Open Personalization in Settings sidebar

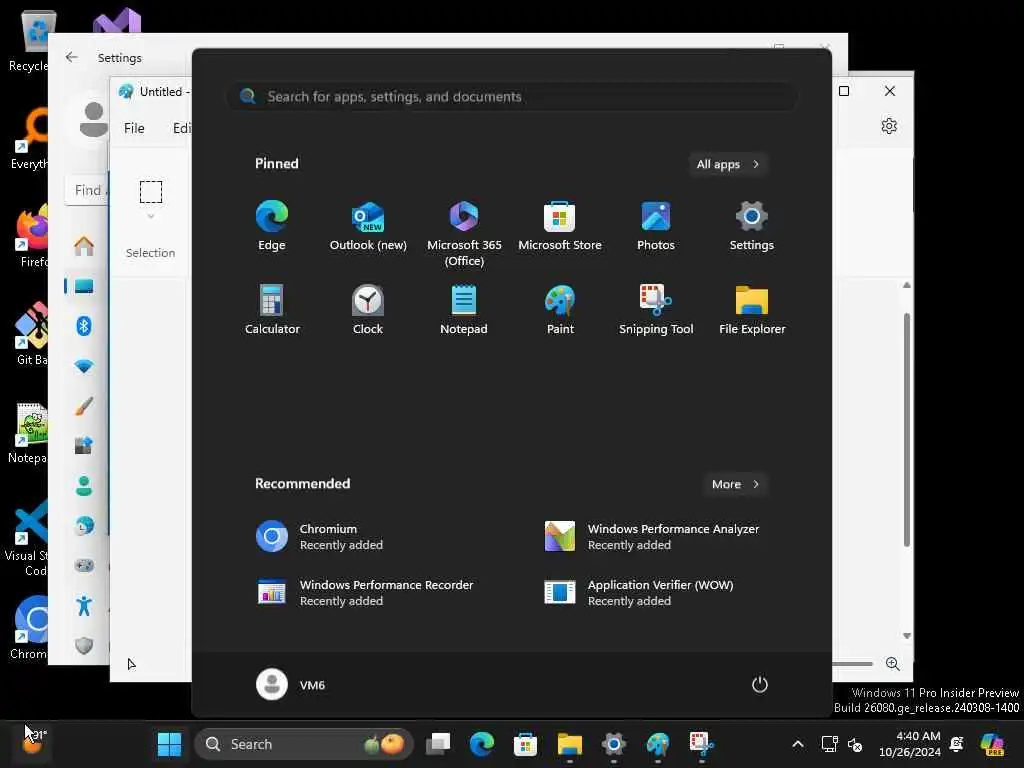click(84, 406)
